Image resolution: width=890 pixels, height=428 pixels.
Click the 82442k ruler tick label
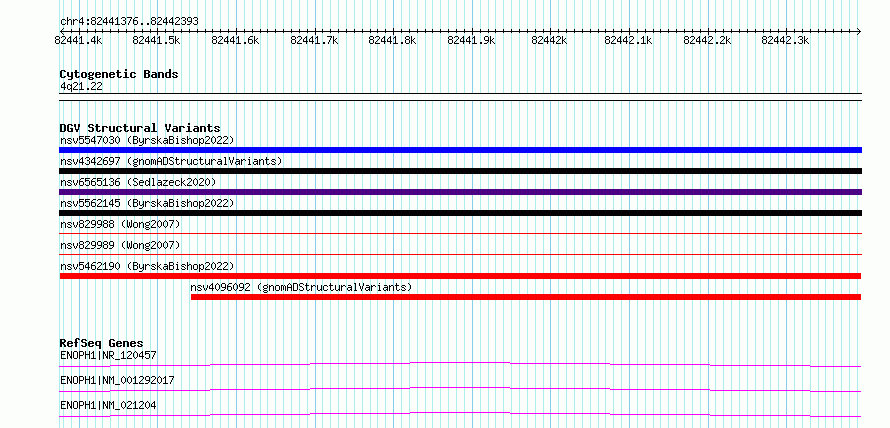coord(549,41)
